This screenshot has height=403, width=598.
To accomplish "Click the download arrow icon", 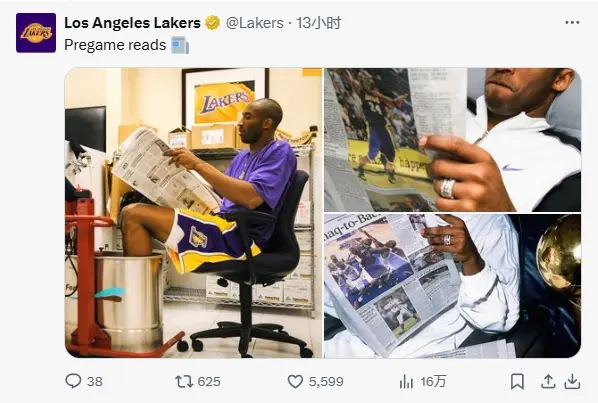I will click(x=572, y=381).
